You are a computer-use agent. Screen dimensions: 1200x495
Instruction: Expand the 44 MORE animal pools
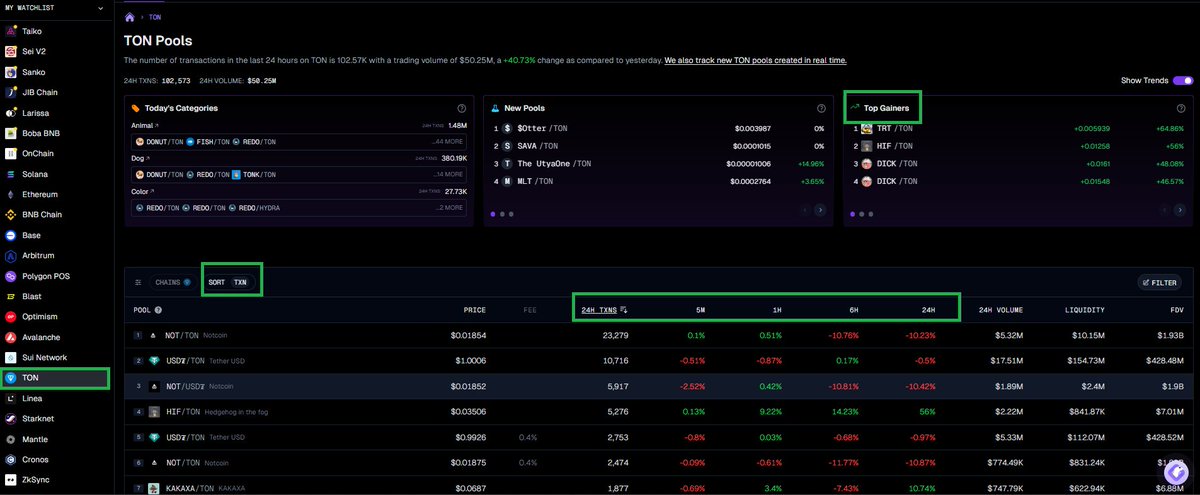tap(445, 142)
